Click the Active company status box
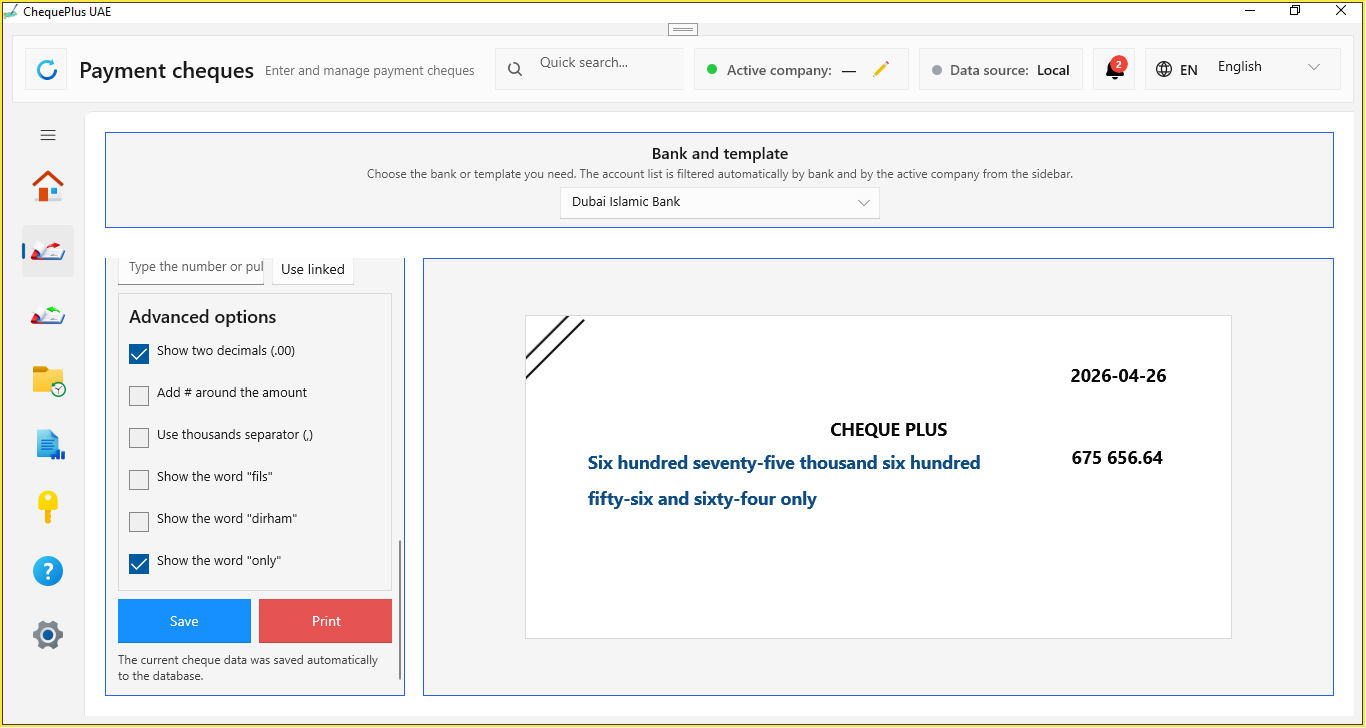Image resolution: width=1366 pixels, height=728 pixels. (x=801, y=70)
